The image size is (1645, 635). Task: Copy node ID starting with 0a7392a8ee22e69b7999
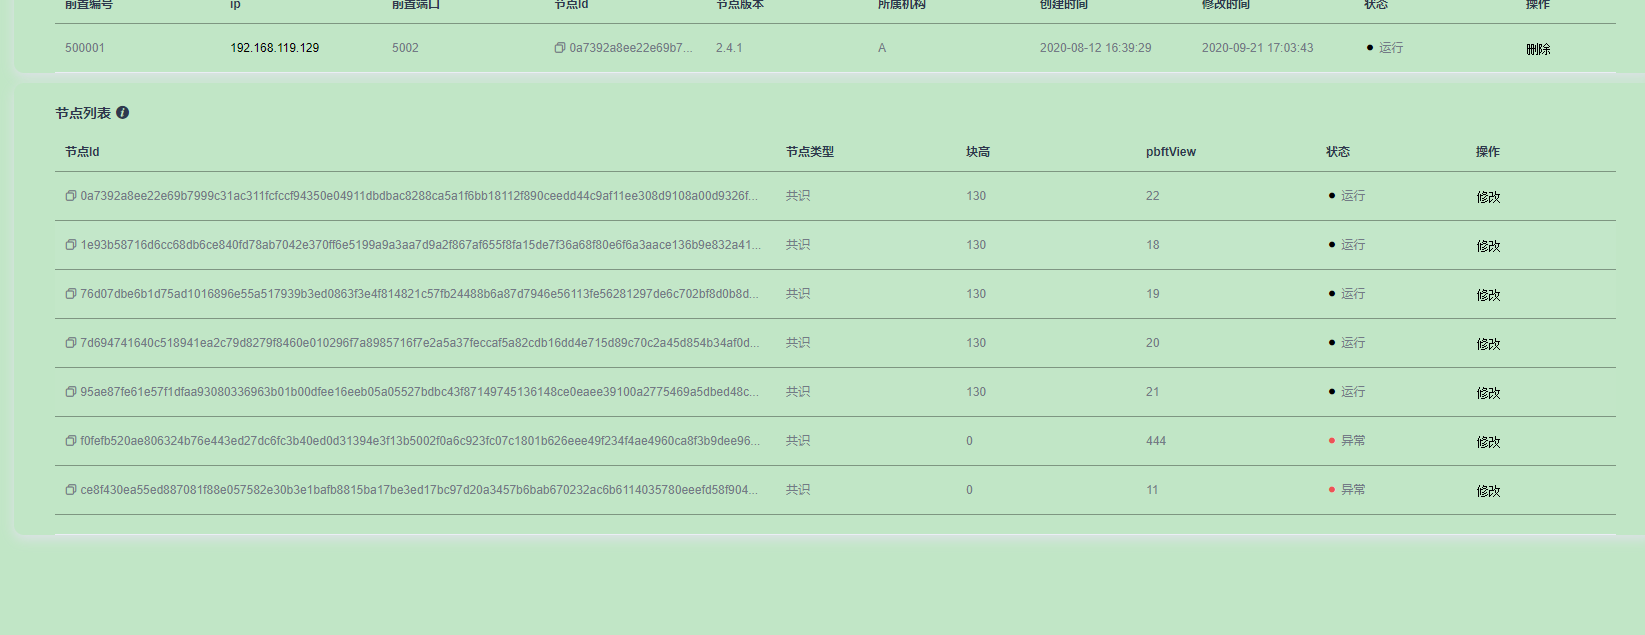point(71,196)
